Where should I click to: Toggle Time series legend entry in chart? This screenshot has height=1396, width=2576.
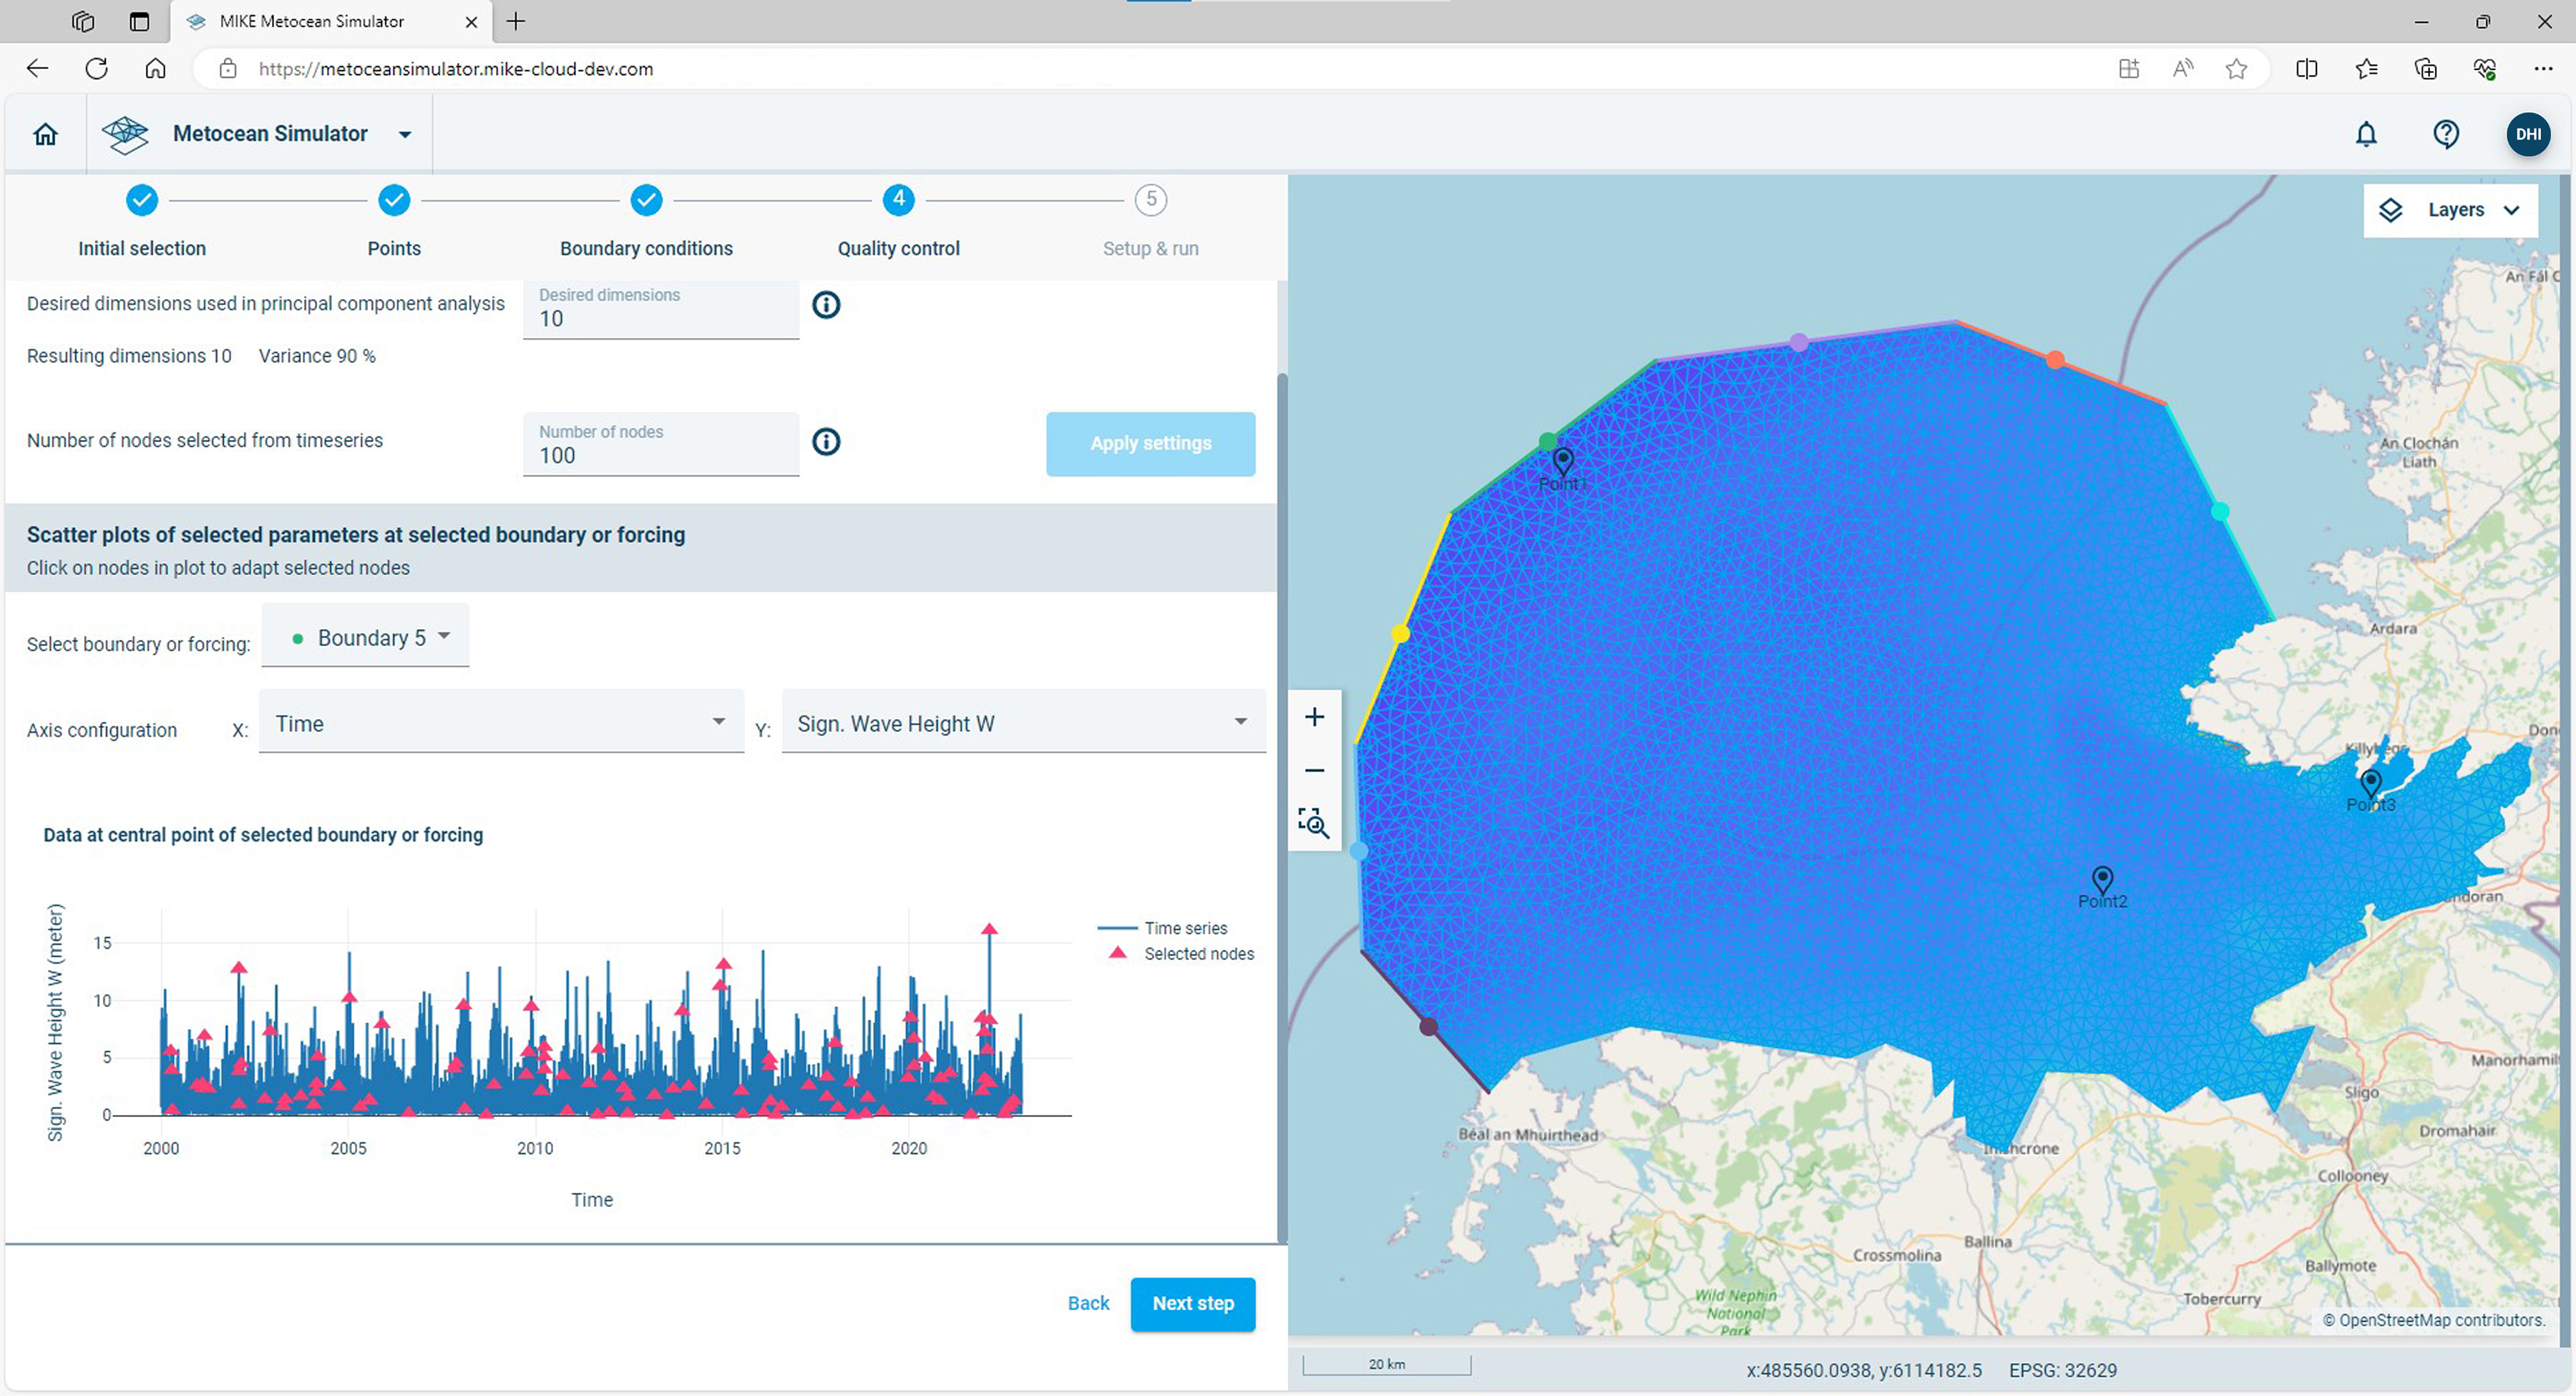1184,928
